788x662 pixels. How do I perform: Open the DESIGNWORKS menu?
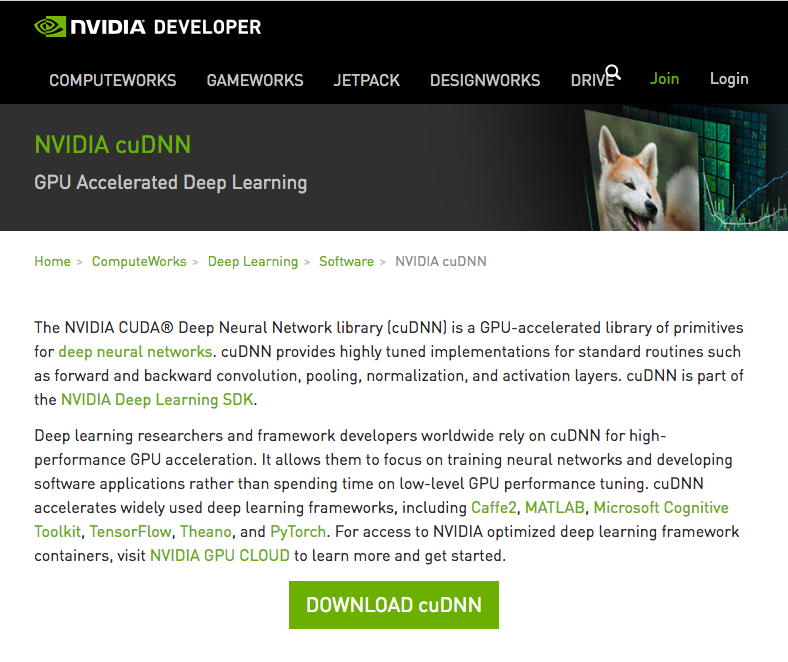coord(485,80)
